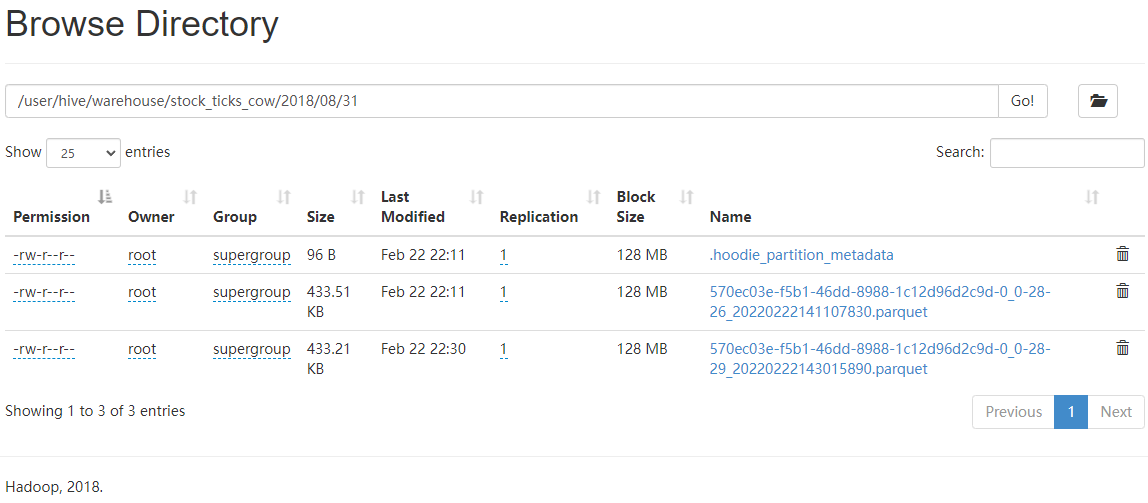Click the Name column header text

pos(730,217)
